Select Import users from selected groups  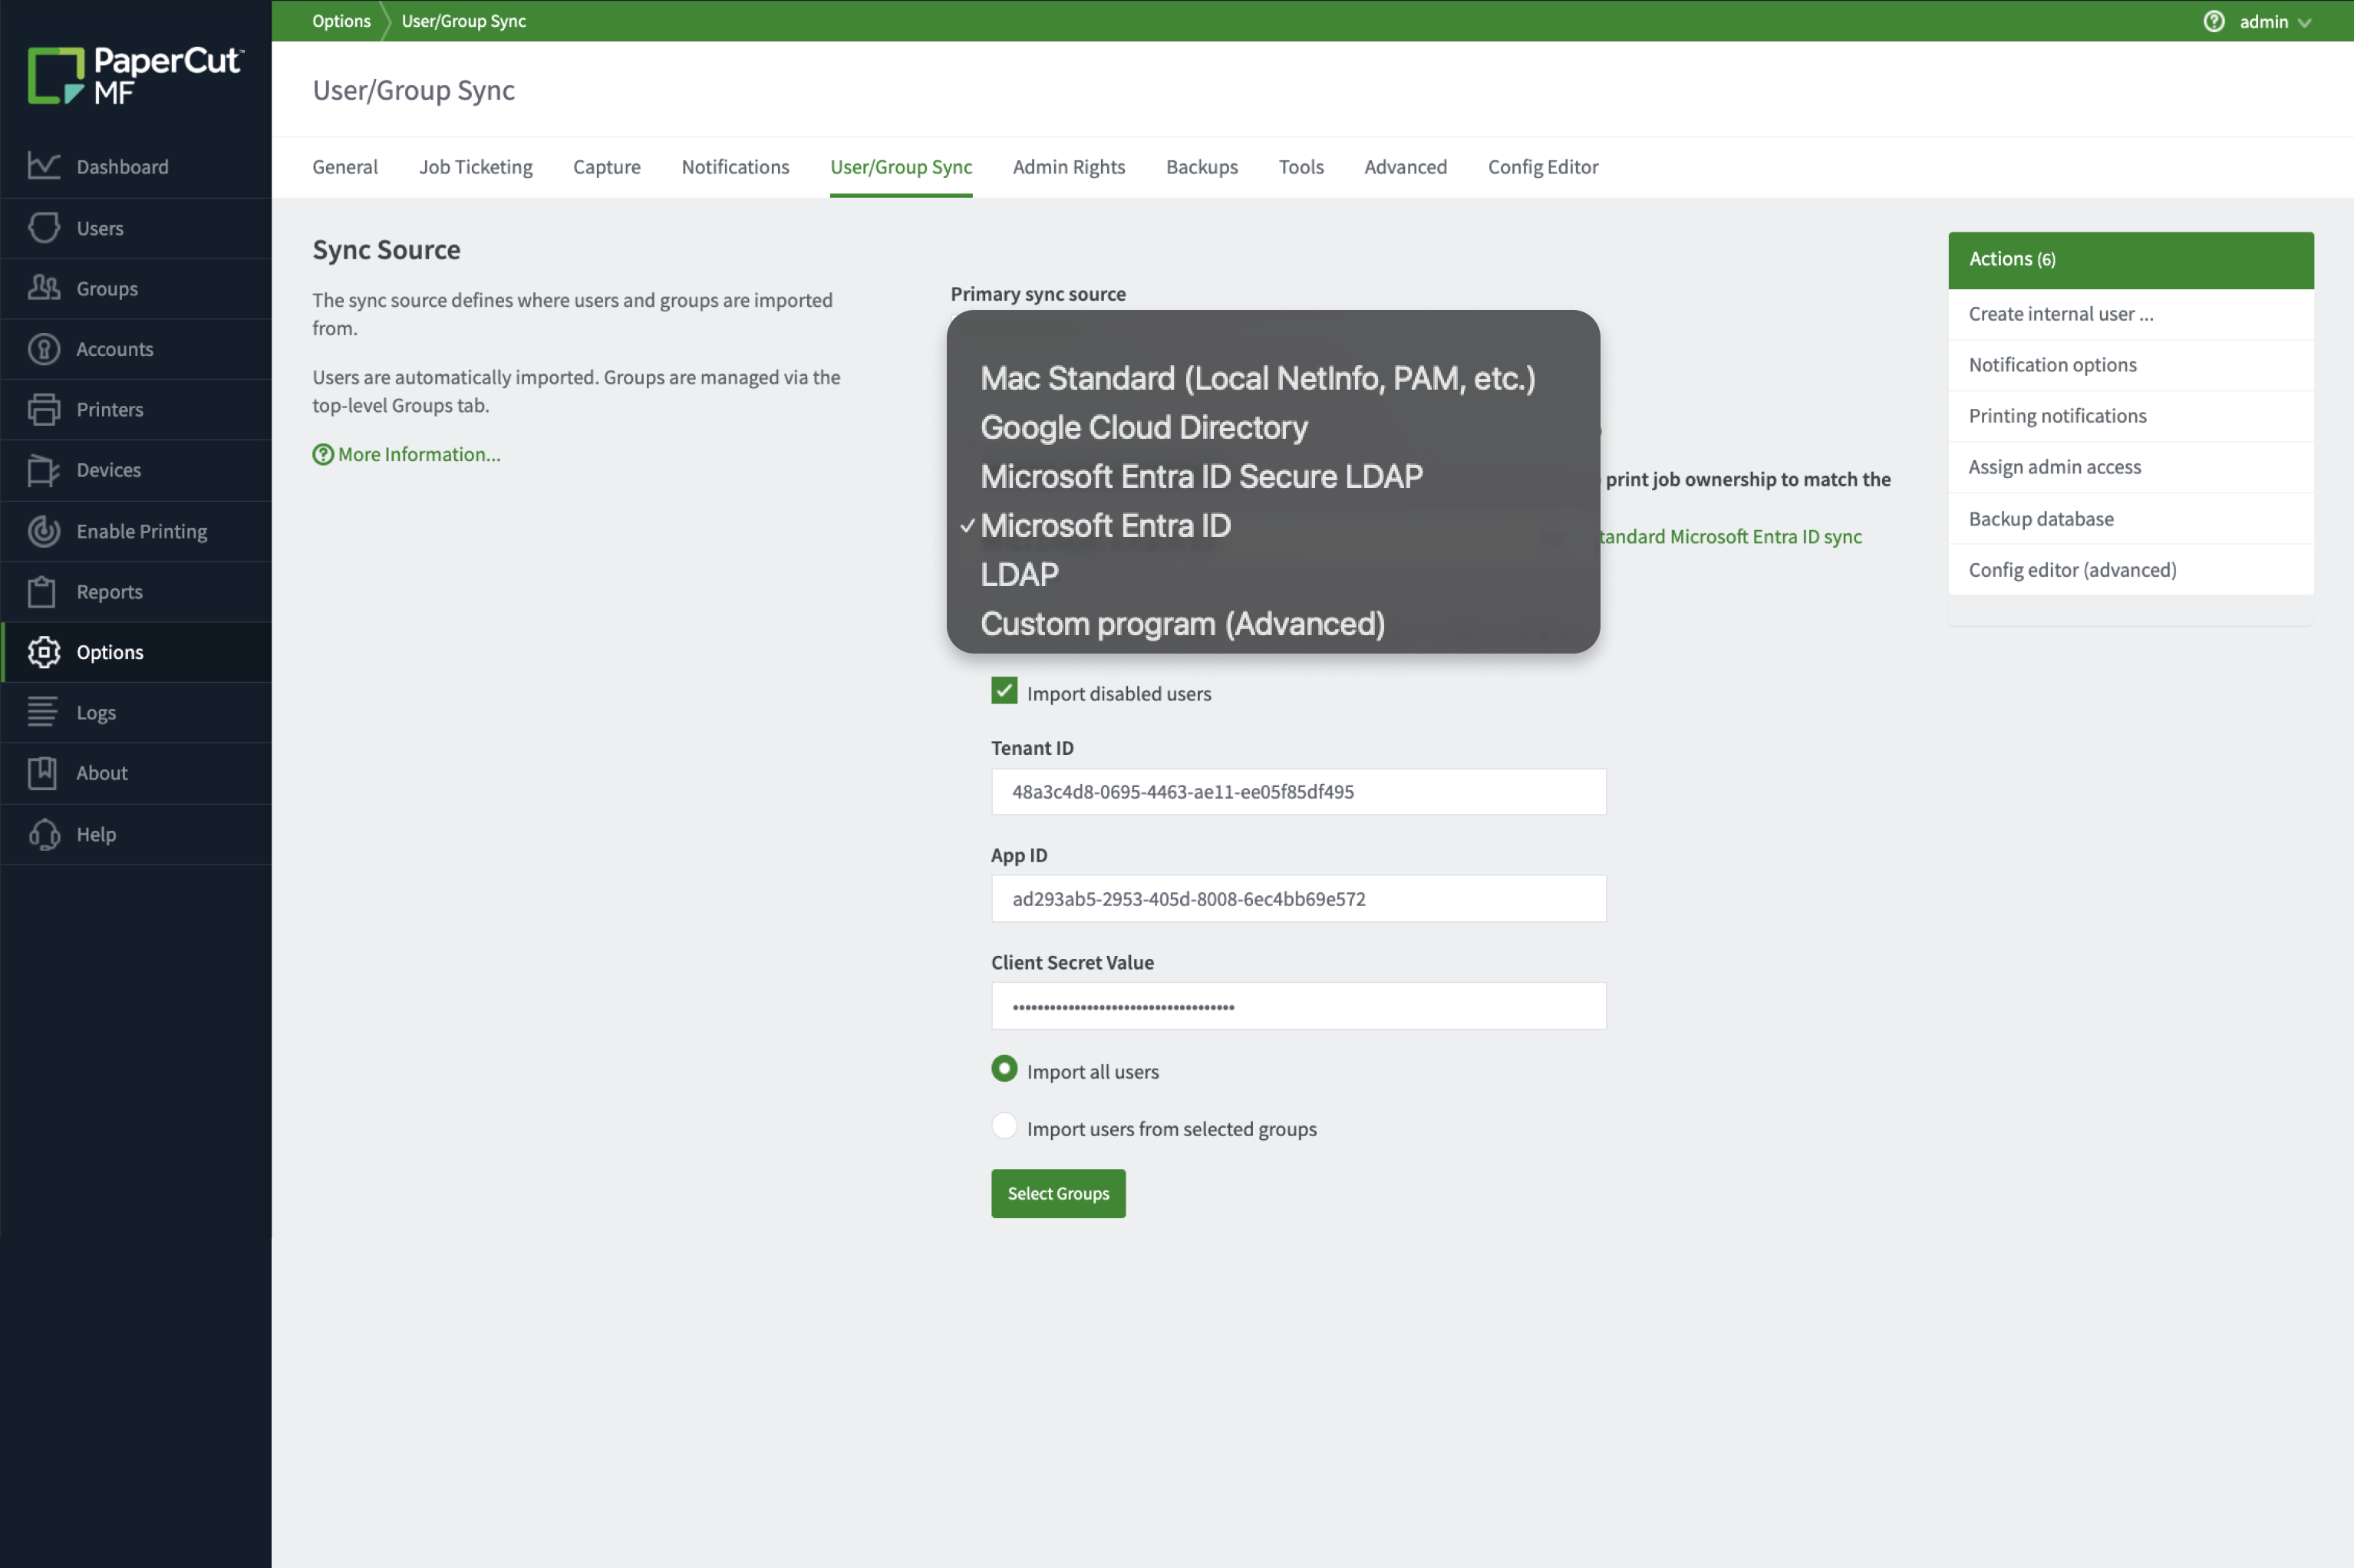coord(1003,1126)
